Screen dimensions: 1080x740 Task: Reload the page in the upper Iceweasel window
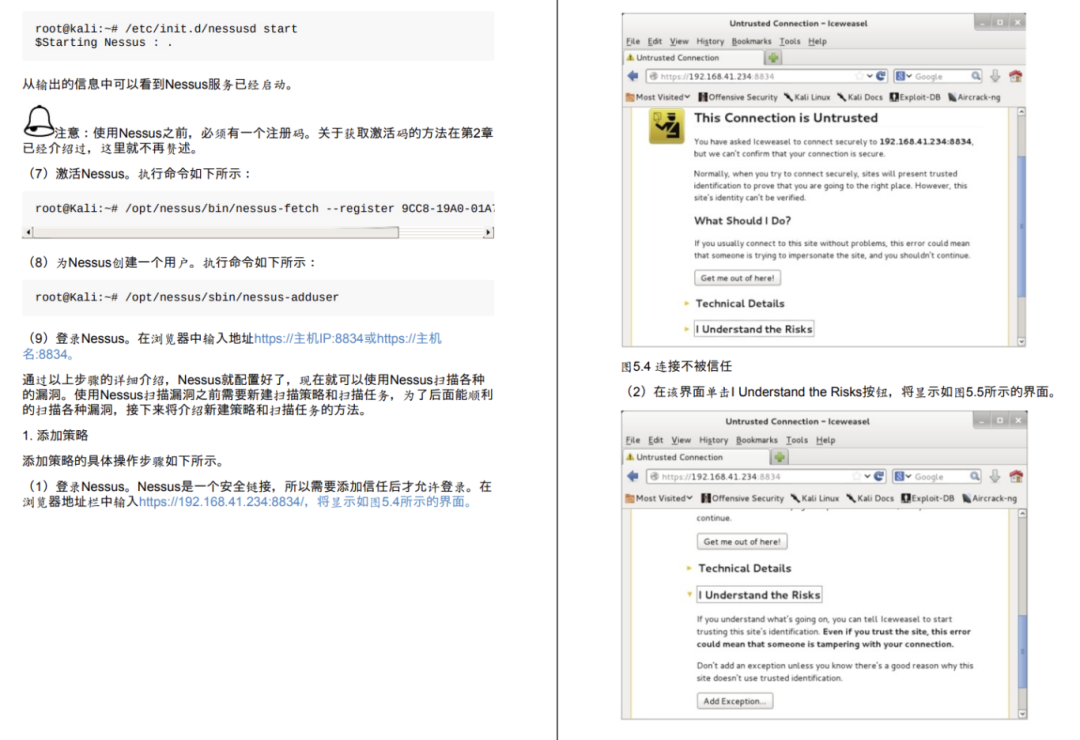point(880,76)
